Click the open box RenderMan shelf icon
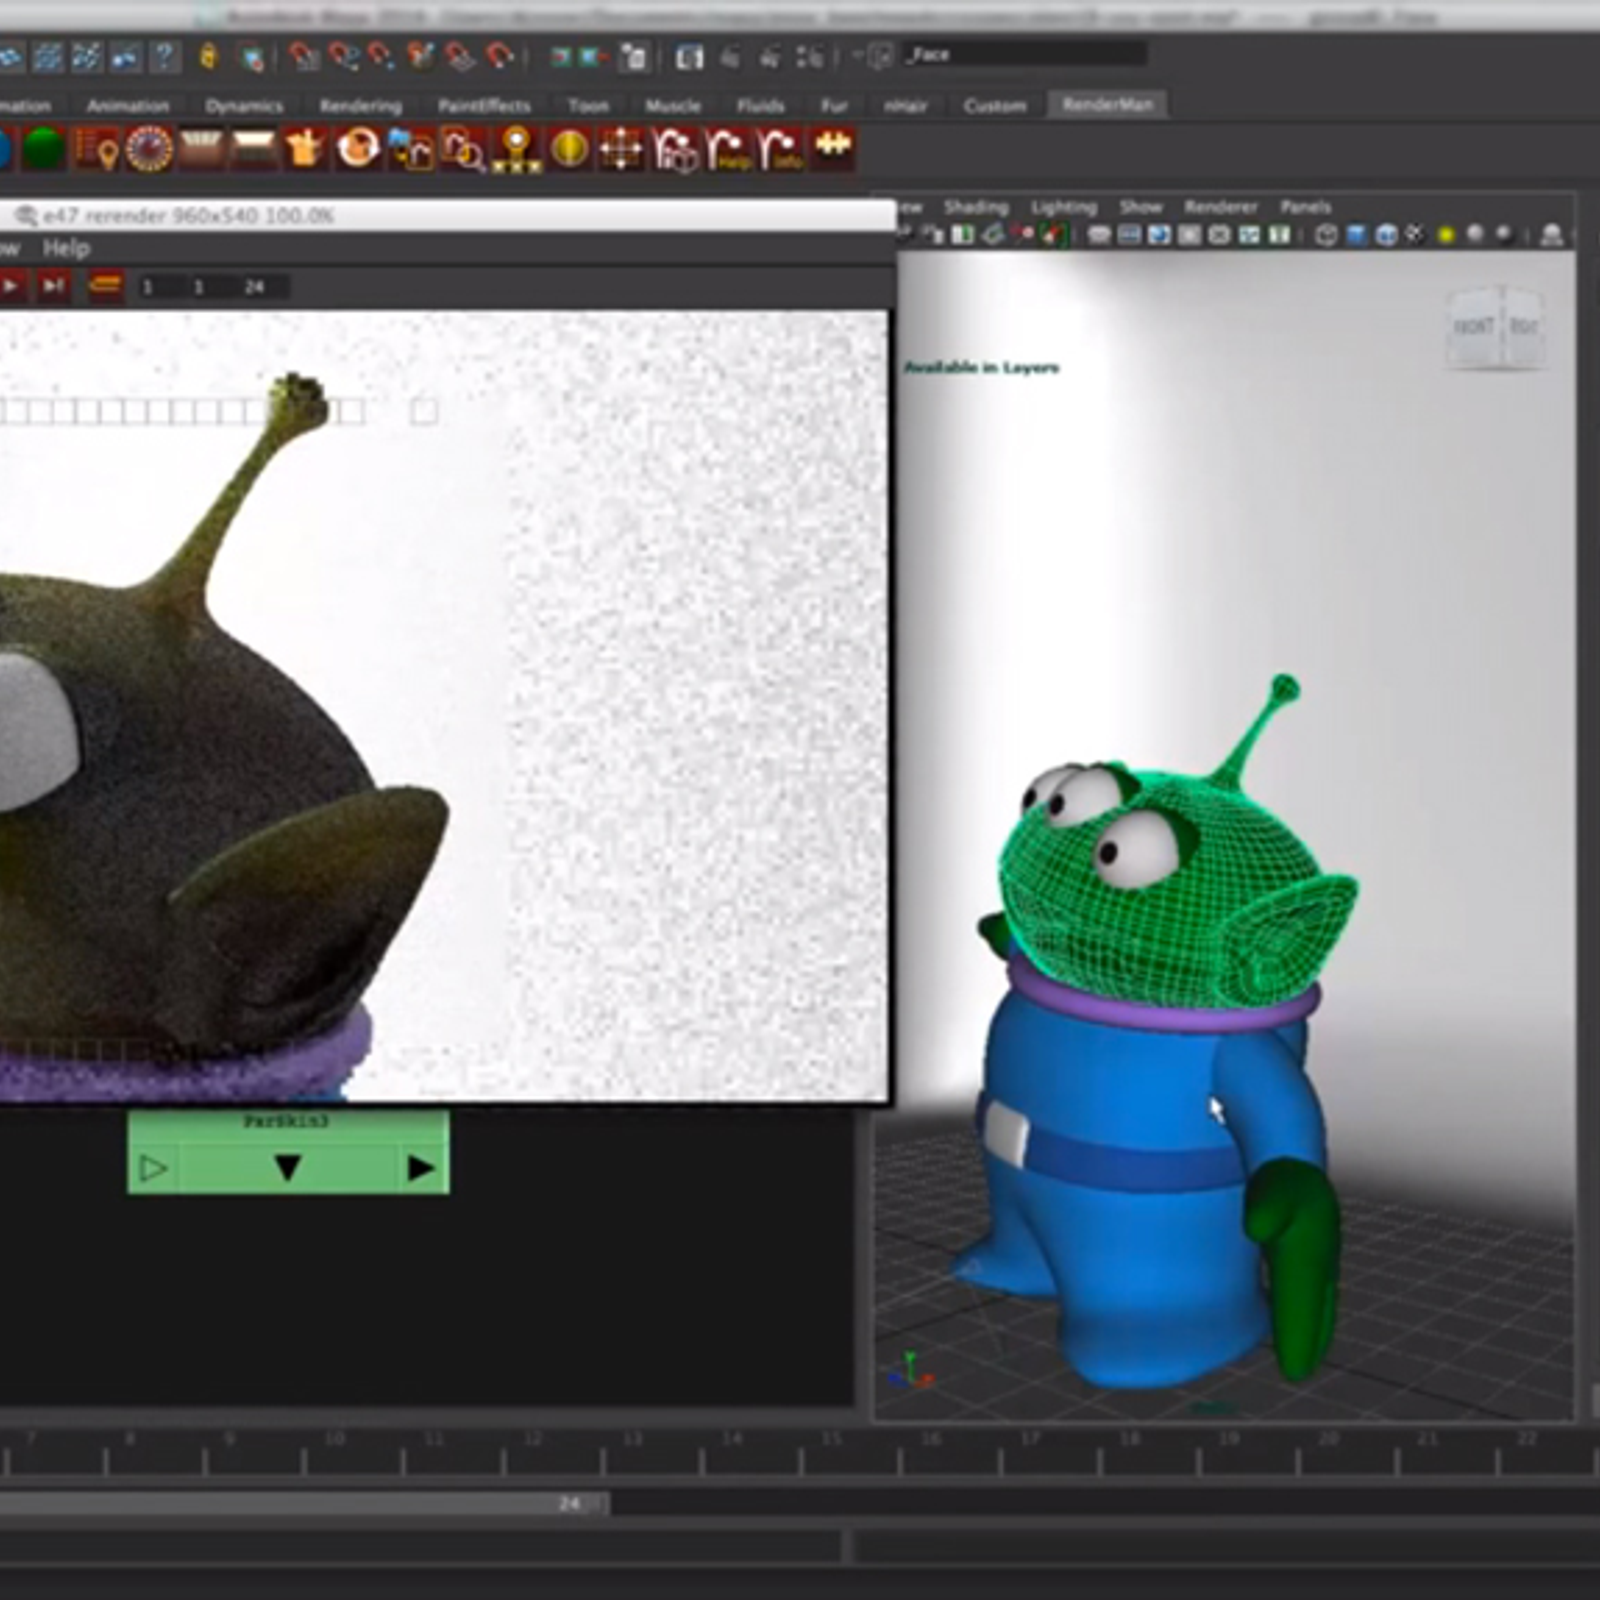This screenshot has height=1600, width=1600. 201,149
